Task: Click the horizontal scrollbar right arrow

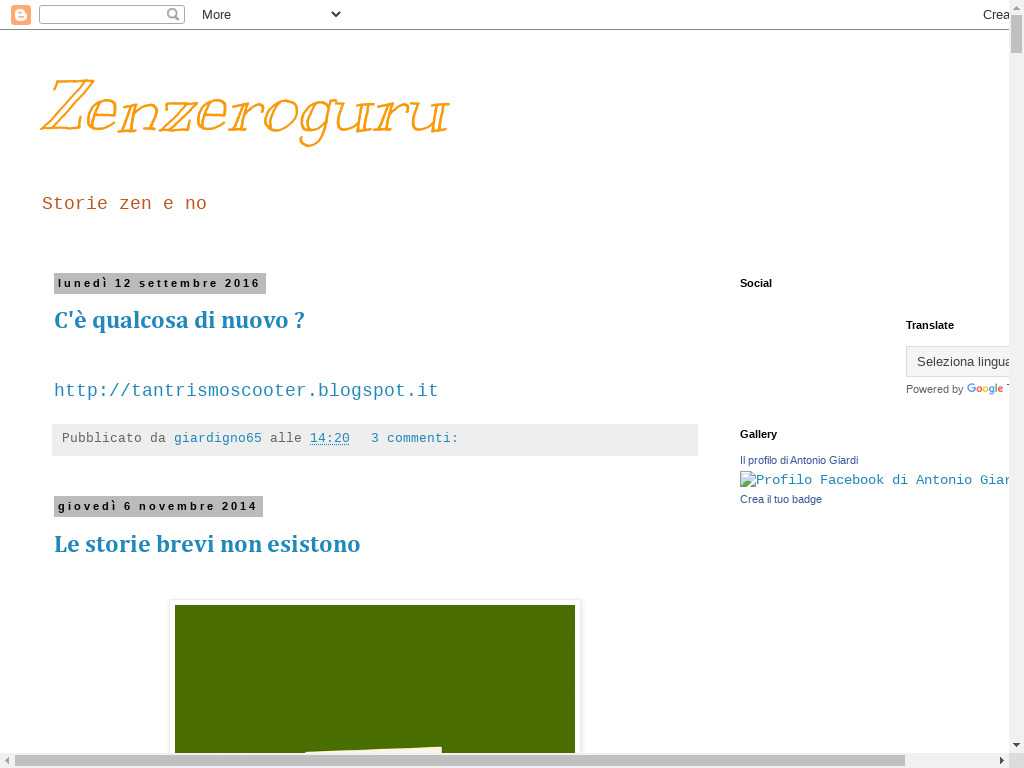Action: point(1002,760)
